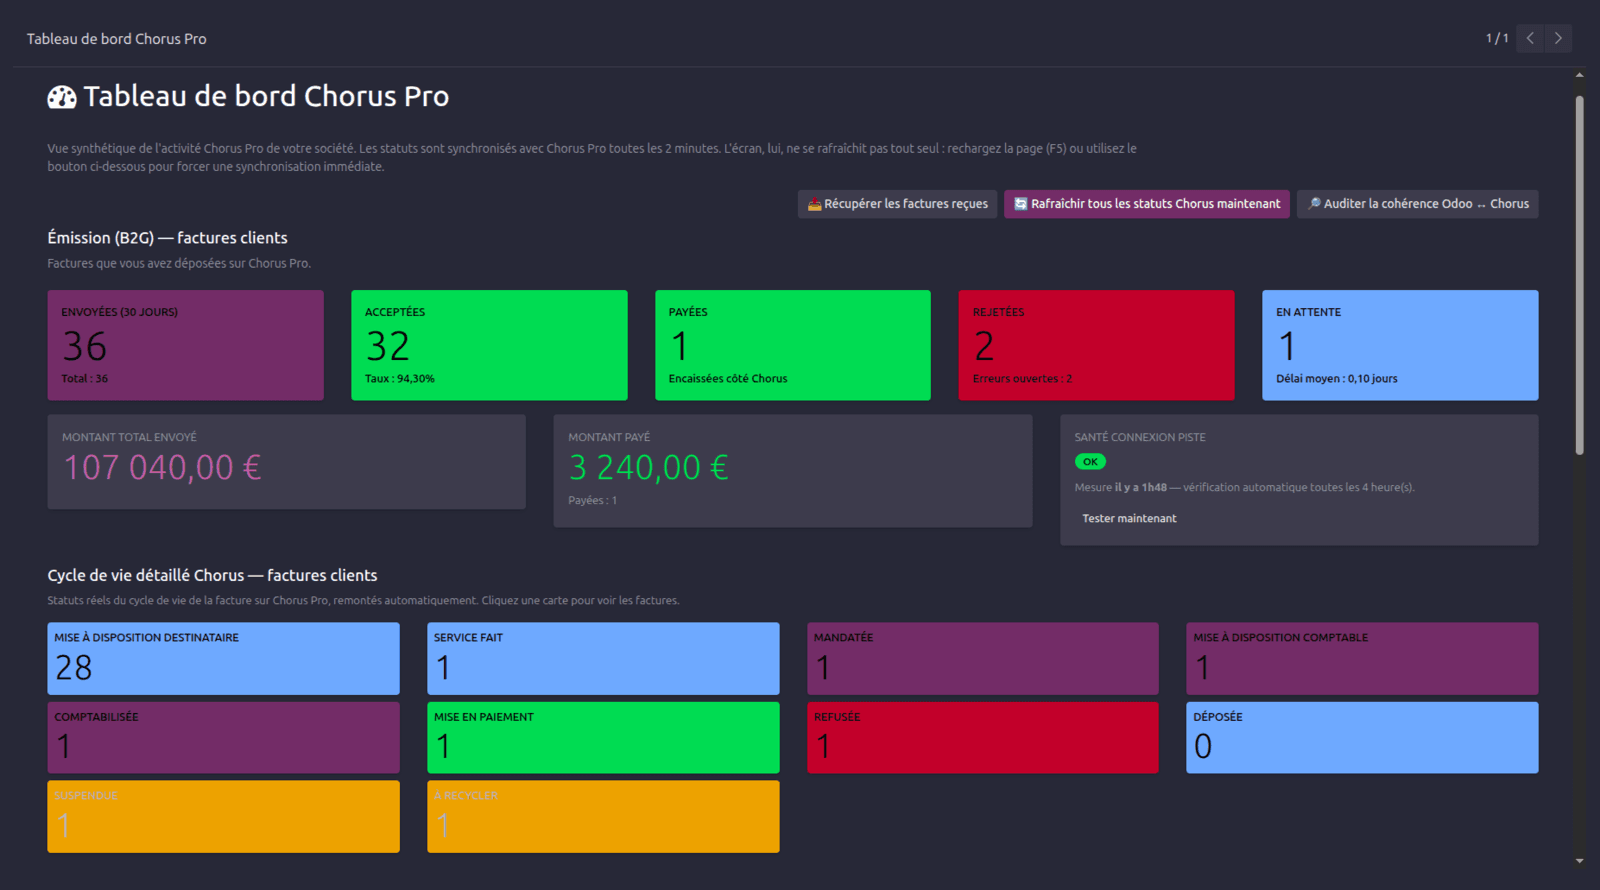
Task: Click the Montant payé 3 240,00 € value
Action: [x=649, y=467]
